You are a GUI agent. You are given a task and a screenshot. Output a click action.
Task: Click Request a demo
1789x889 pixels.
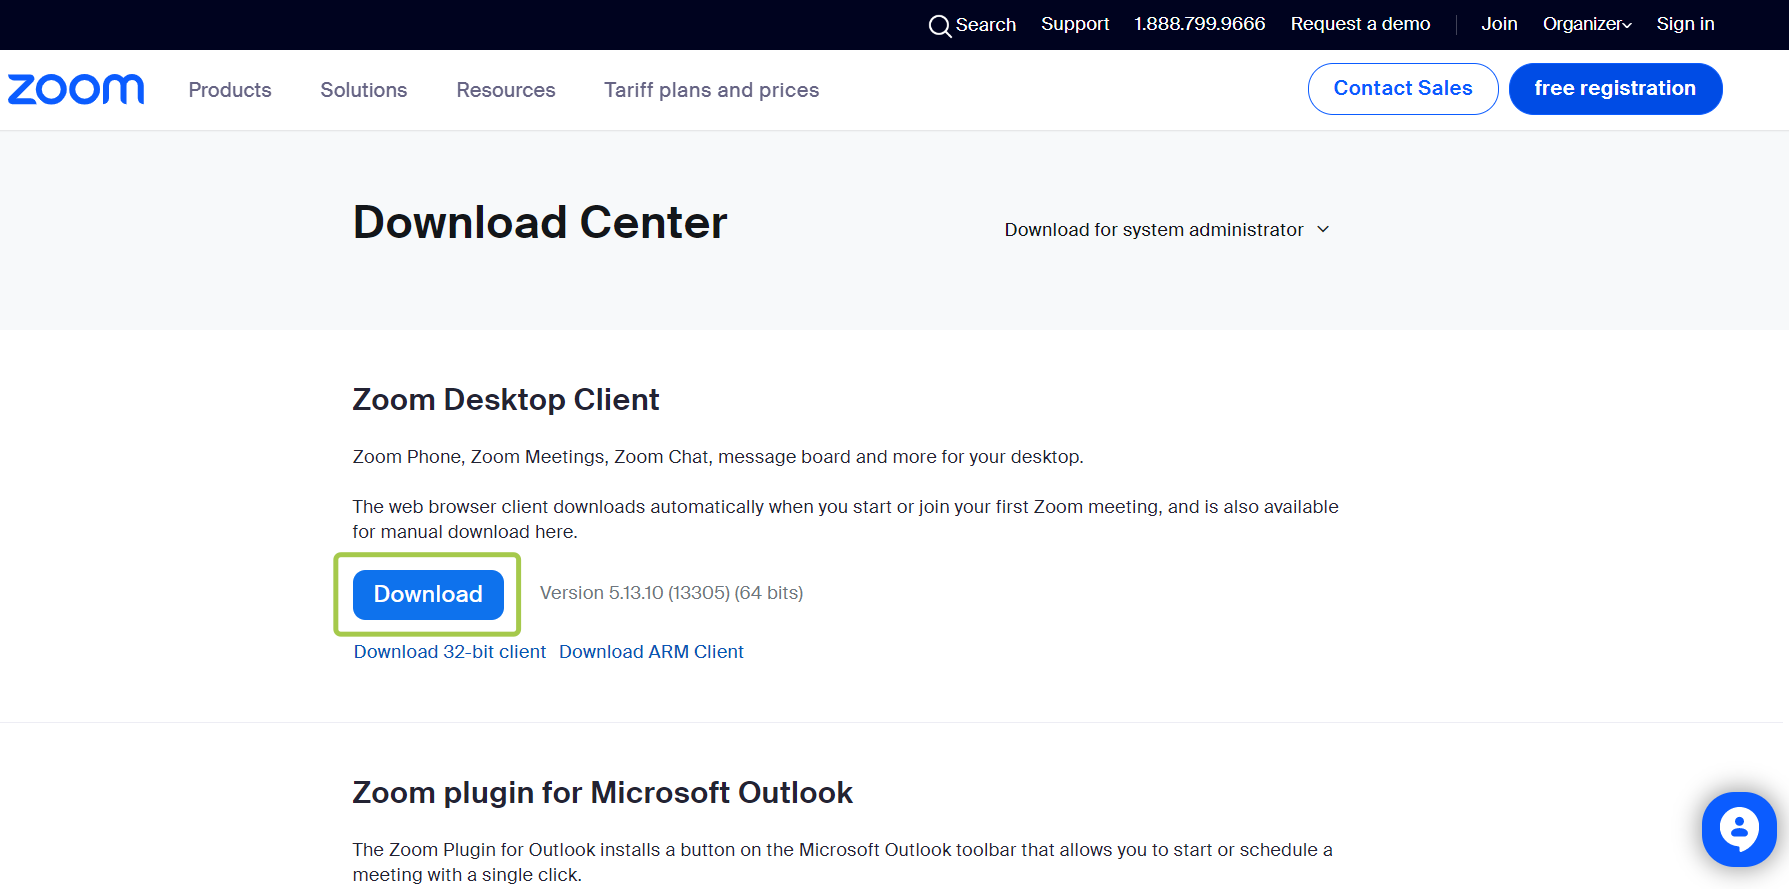point(1360,24)
